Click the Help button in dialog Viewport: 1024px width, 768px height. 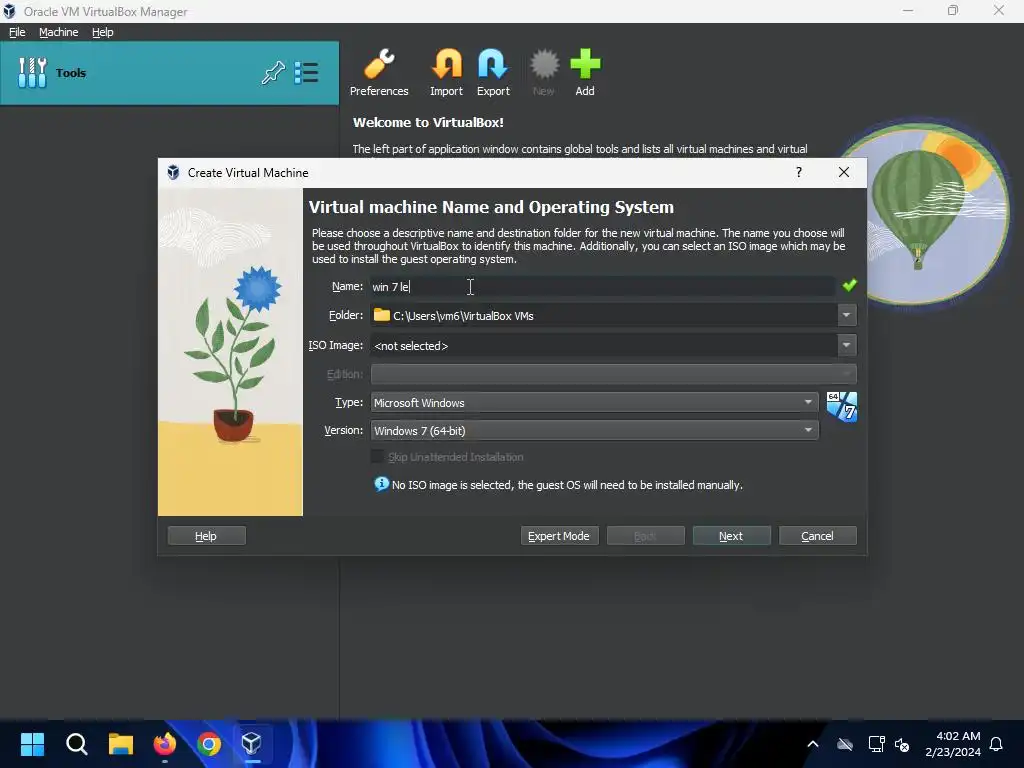click(206, 536)
